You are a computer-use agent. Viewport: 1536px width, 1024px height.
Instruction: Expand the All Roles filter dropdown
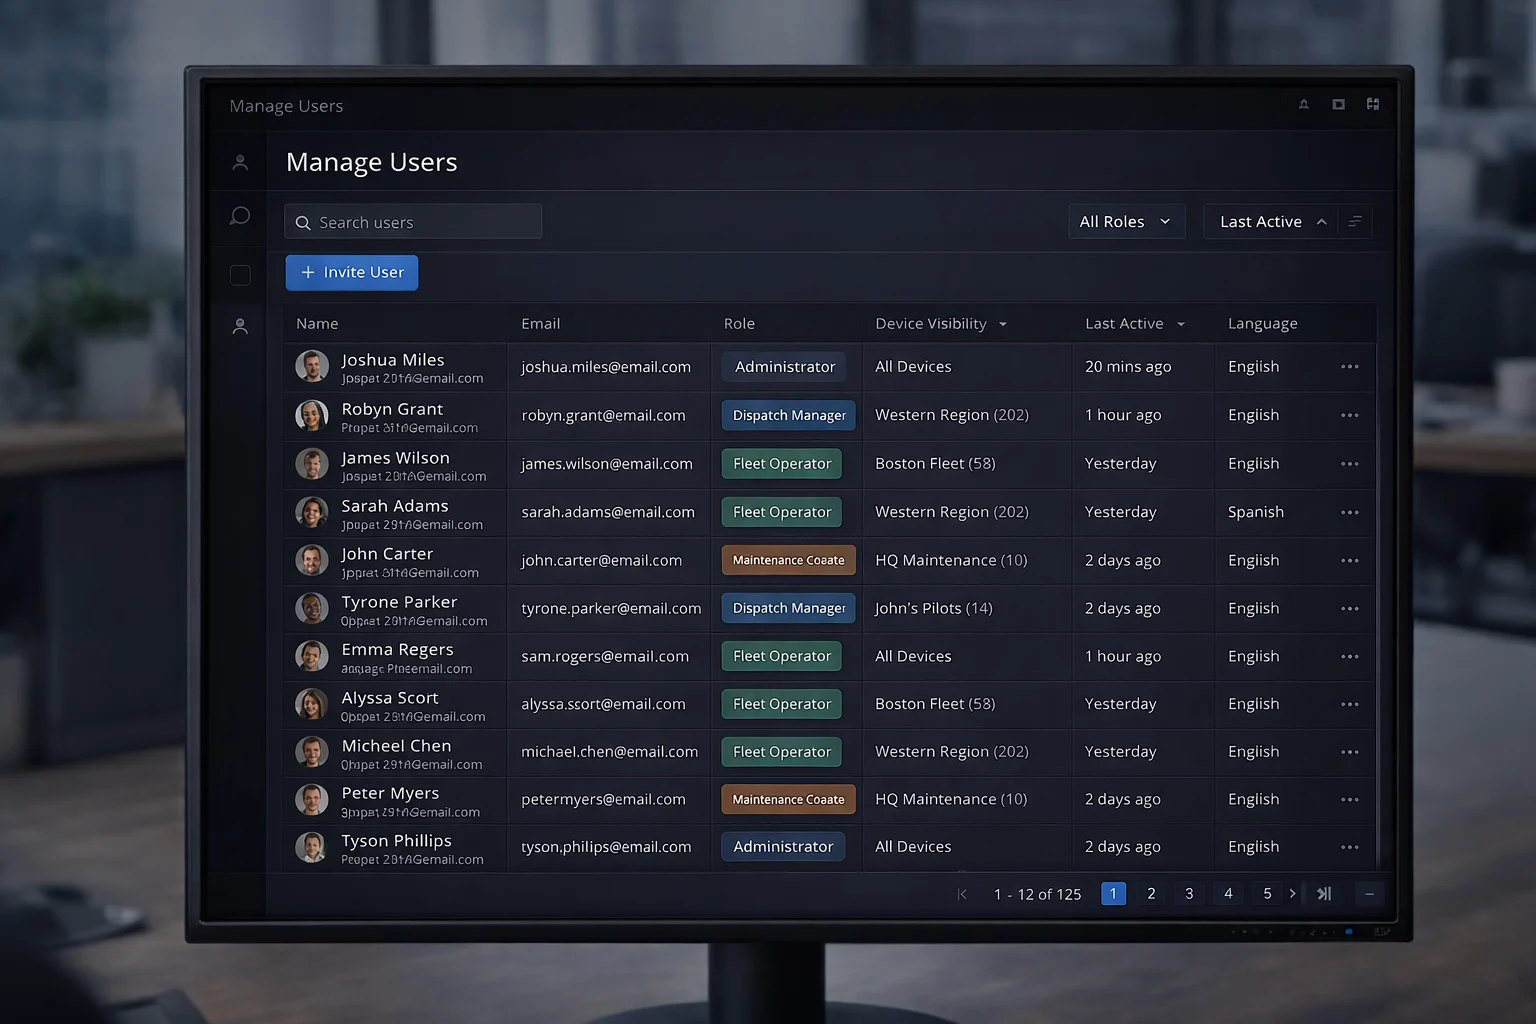1126,222
